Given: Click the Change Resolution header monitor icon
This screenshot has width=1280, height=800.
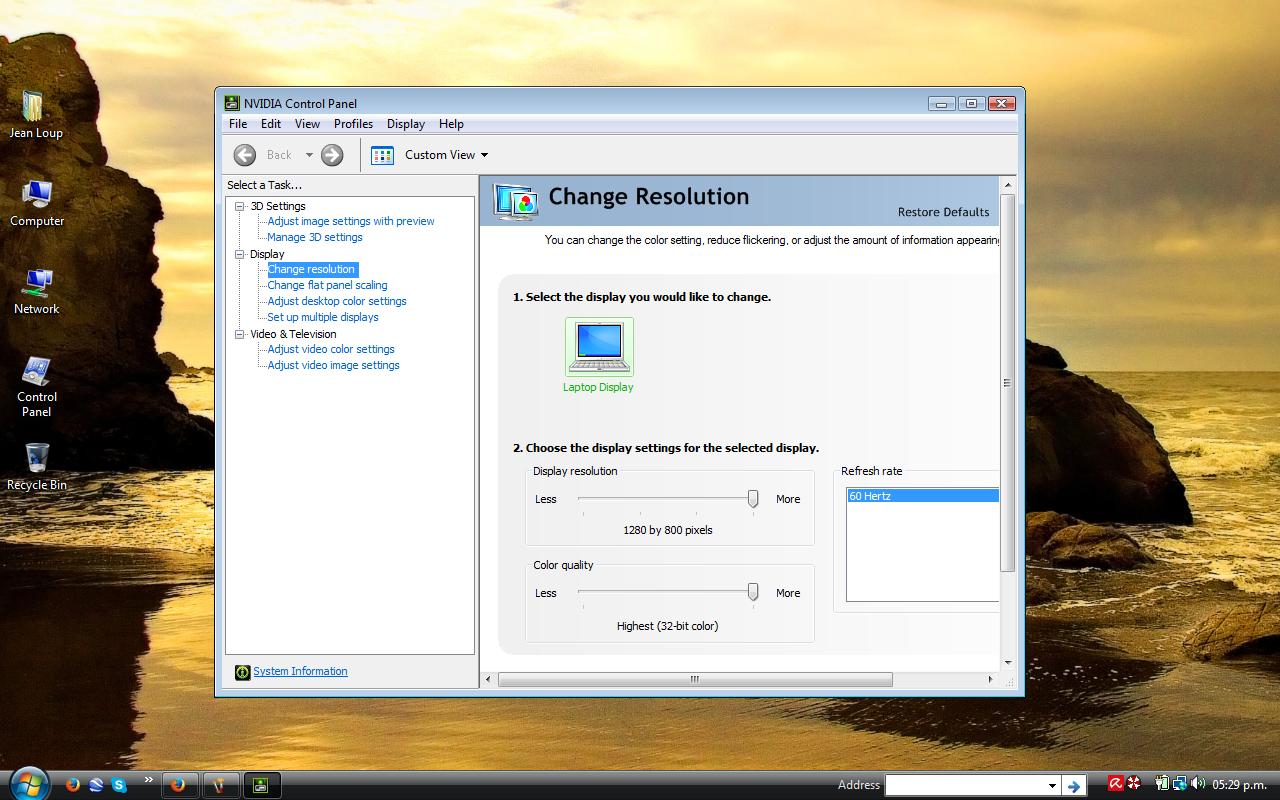Looking at the screenshot, I should click(517, 201).
